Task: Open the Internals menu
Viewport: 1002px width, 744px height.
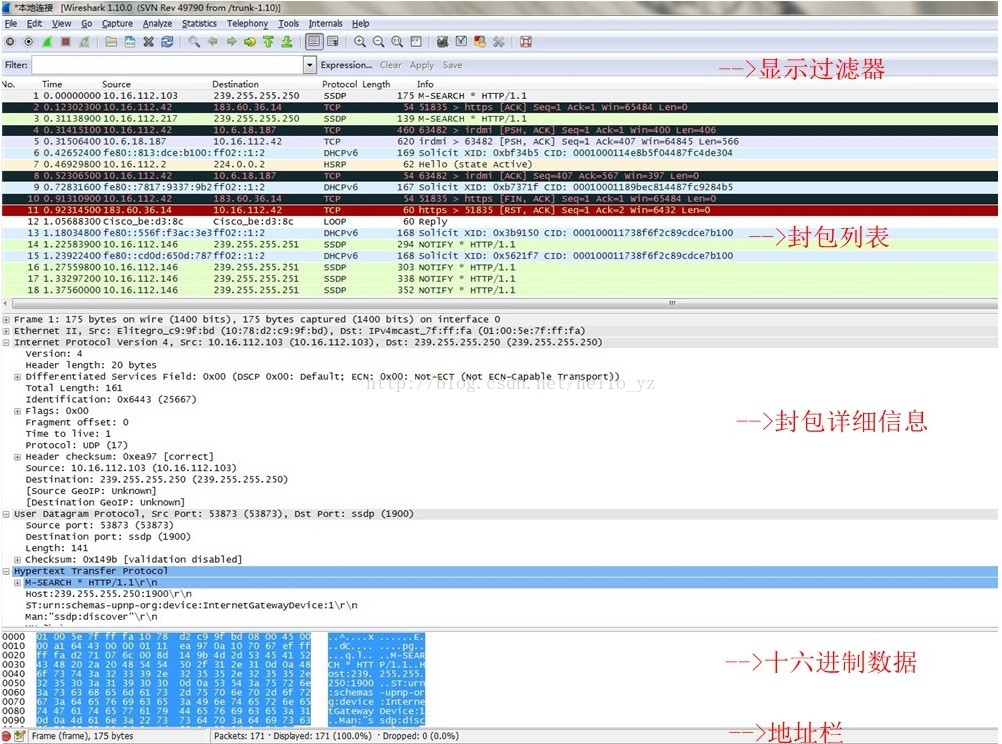Action: click(x=325, y=24)
